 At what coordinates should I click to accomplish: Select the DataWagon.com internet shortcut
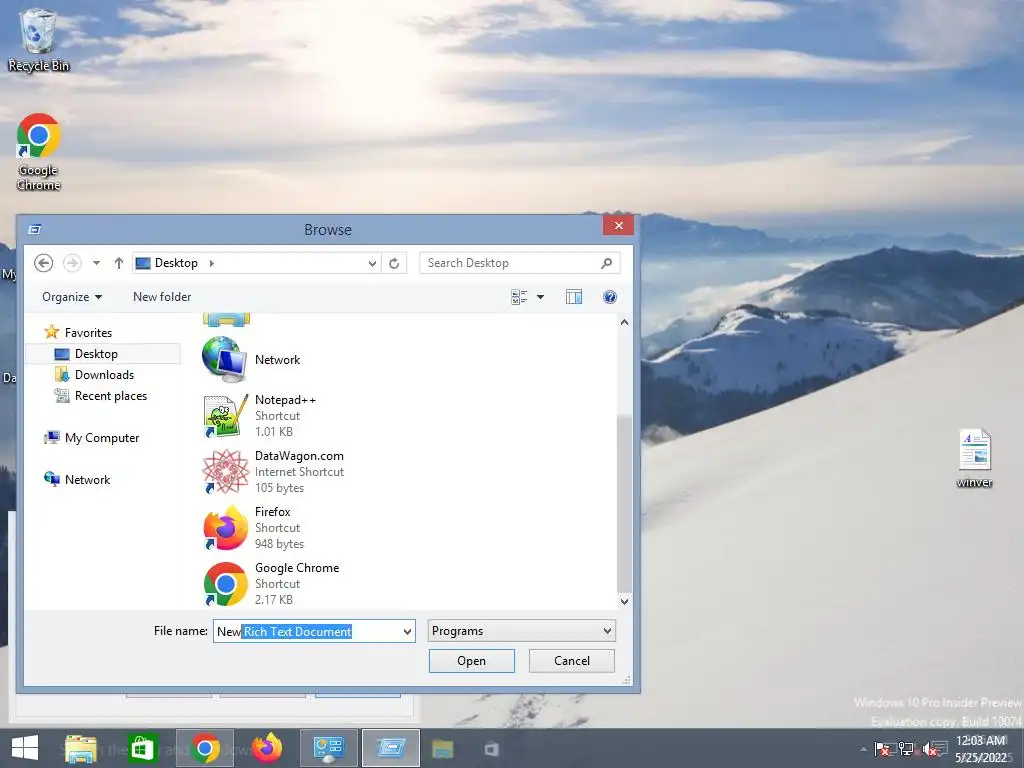click(x=273, y=472)
